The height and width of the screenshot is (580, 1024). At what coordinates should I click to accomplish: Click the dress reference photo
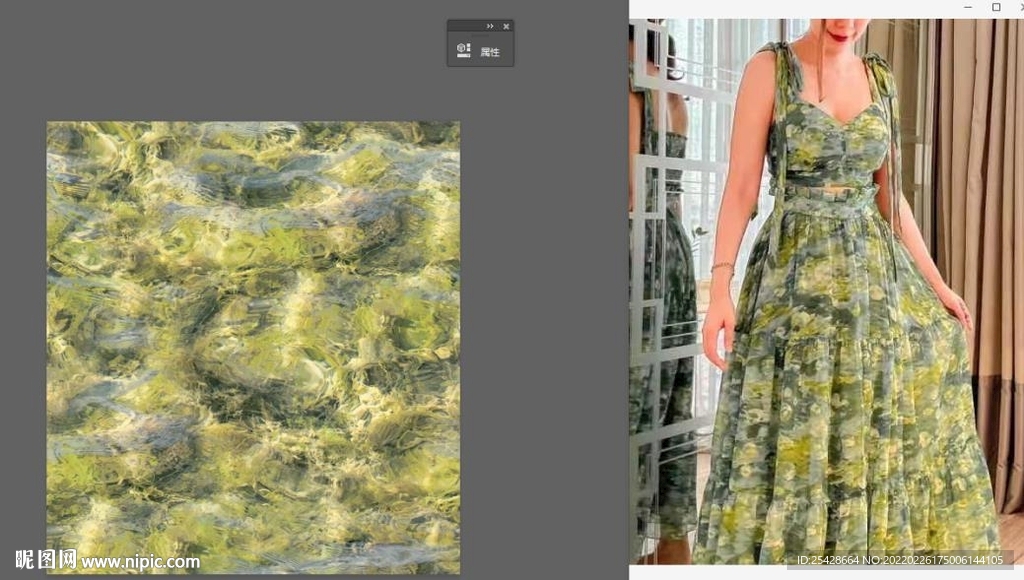(x=826, y=291)
